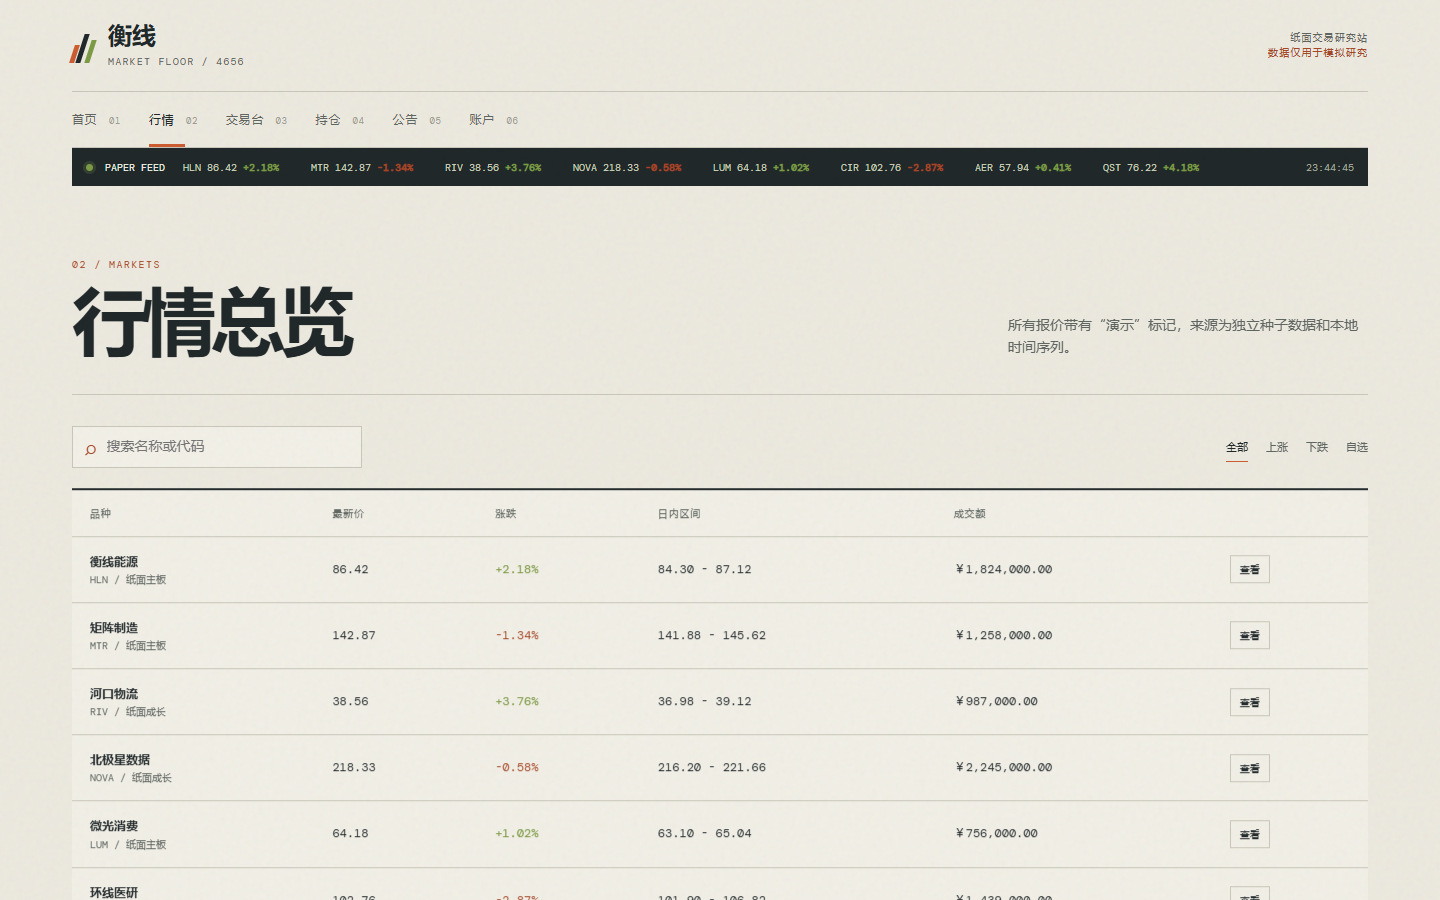Click the +1.02% change in the table
This screenshot has height=900, width=1440.
click(517, 834)
